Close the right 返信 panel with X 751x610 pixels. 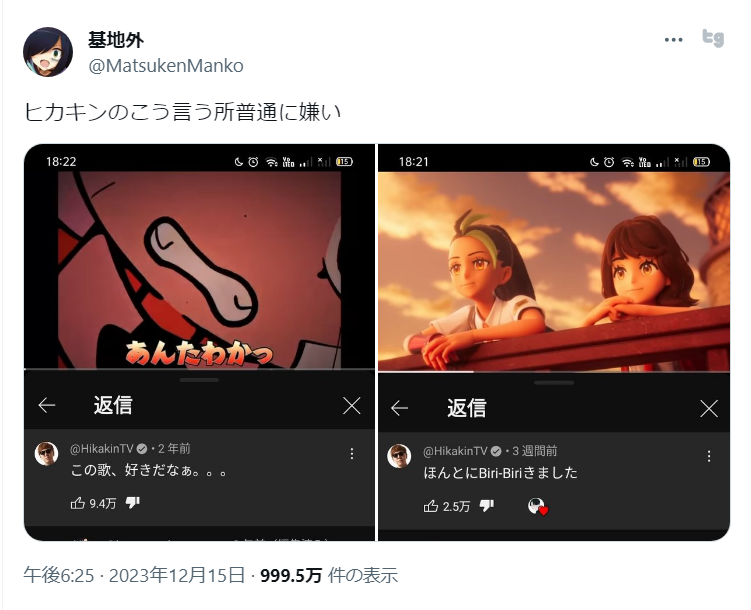tap(708, 409)
